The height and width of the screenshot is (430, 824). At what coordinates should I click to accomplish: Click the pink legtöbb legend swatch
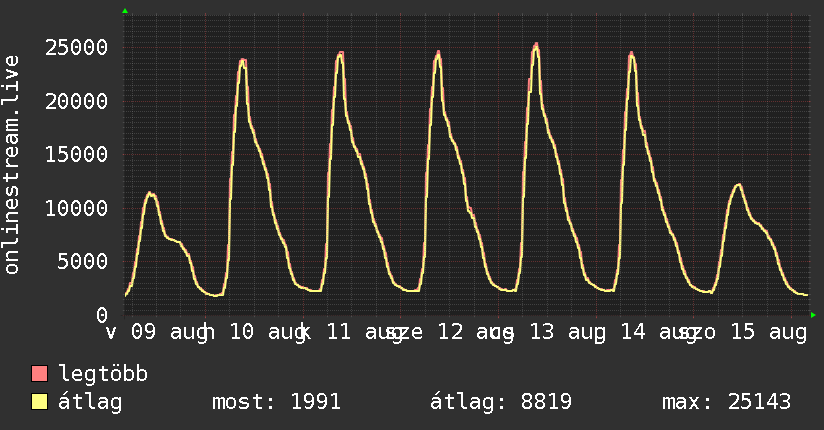point(39,373)
